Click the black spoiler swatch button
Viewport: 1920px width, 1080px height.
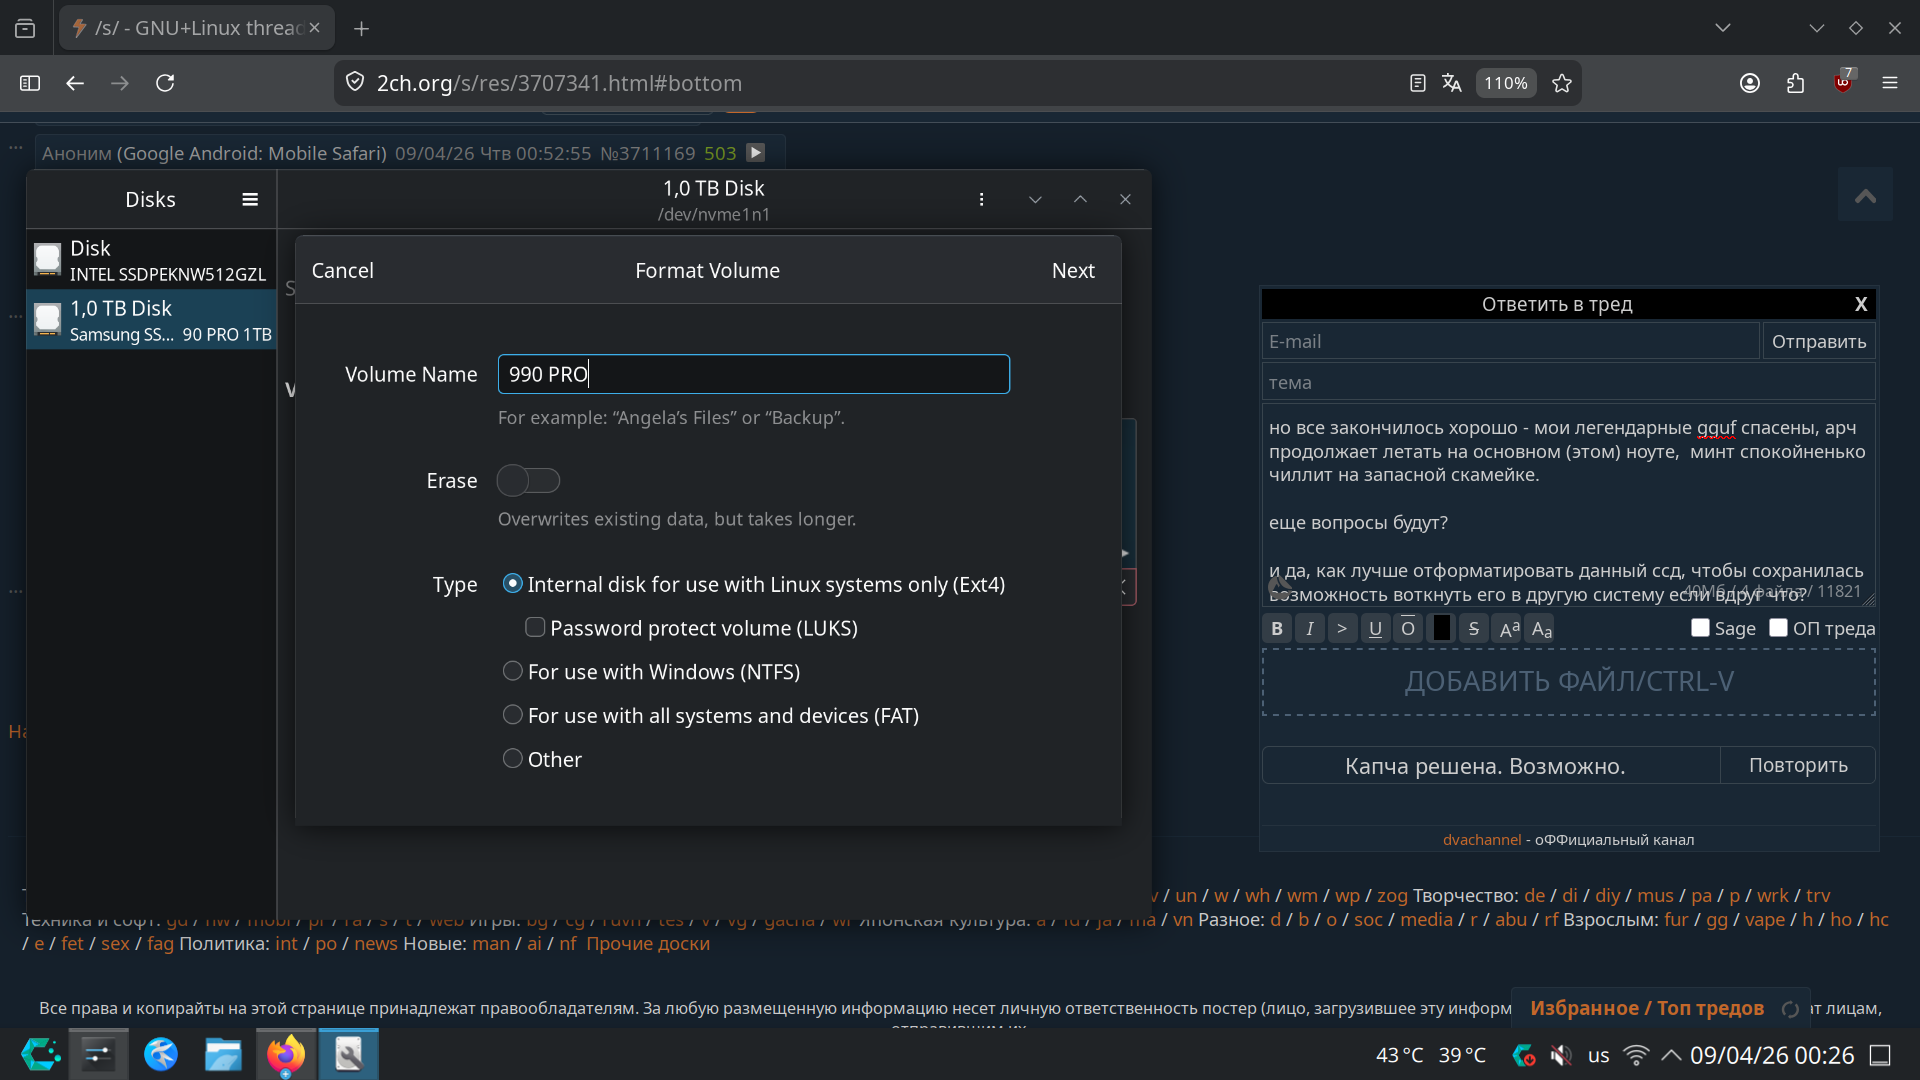(1441, 629)
